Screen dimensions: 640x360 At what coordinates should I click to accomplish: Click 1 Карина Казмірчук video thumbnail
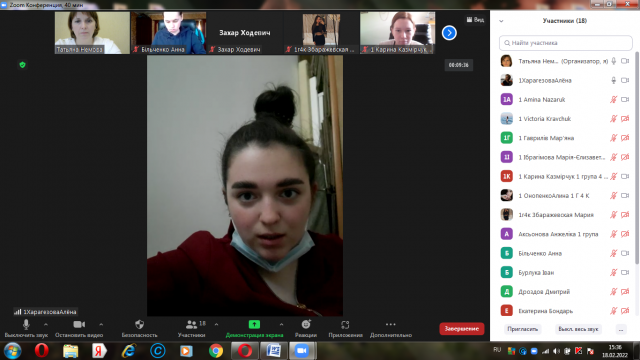pyautogui.click(x=398, y=33)
